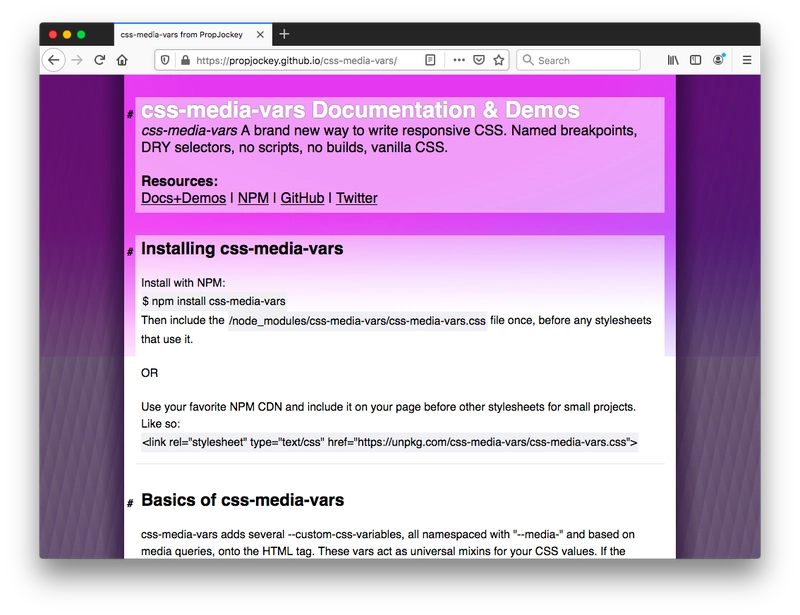Open the Firefox hamburger menu
Screen dimensions: 800x615
747,60
